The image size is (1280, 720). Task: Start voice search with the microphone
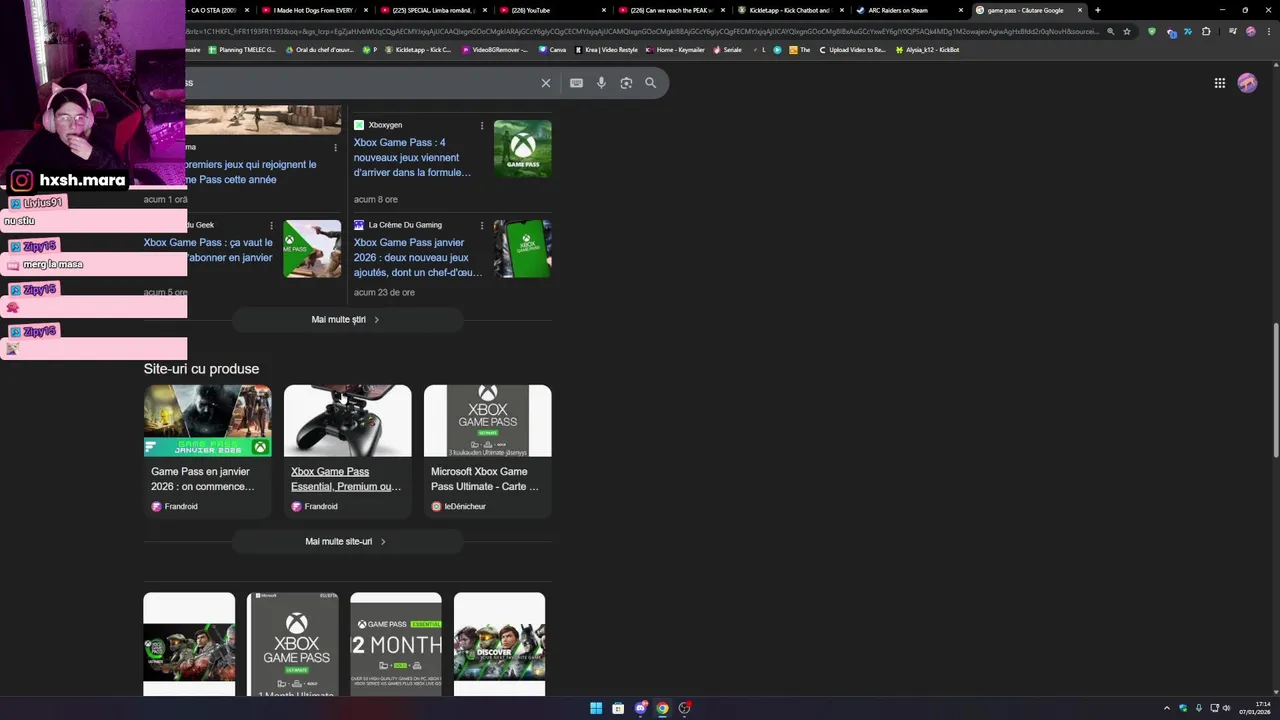tap(601, 83)
